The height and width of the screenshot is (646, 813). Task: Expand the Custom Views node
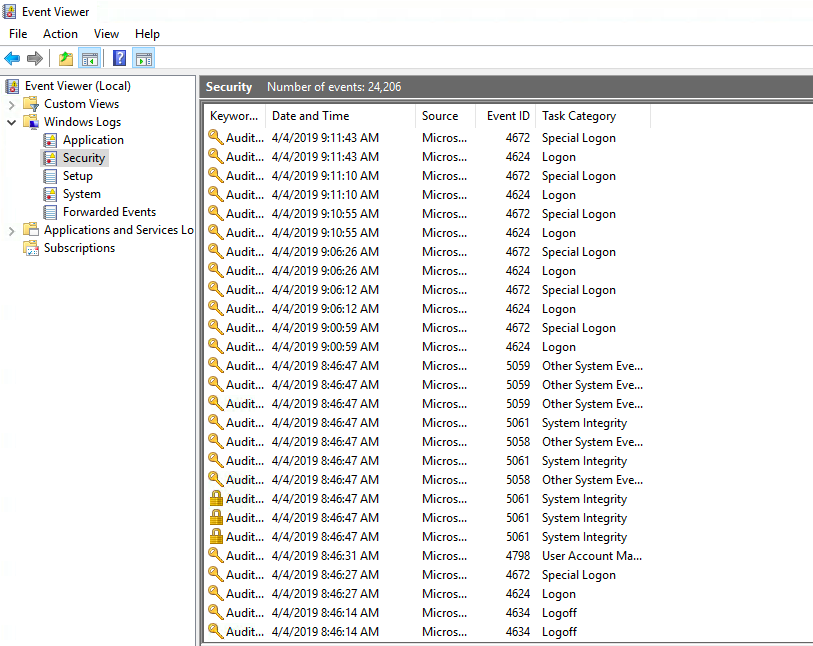click(x=11, y=105)
